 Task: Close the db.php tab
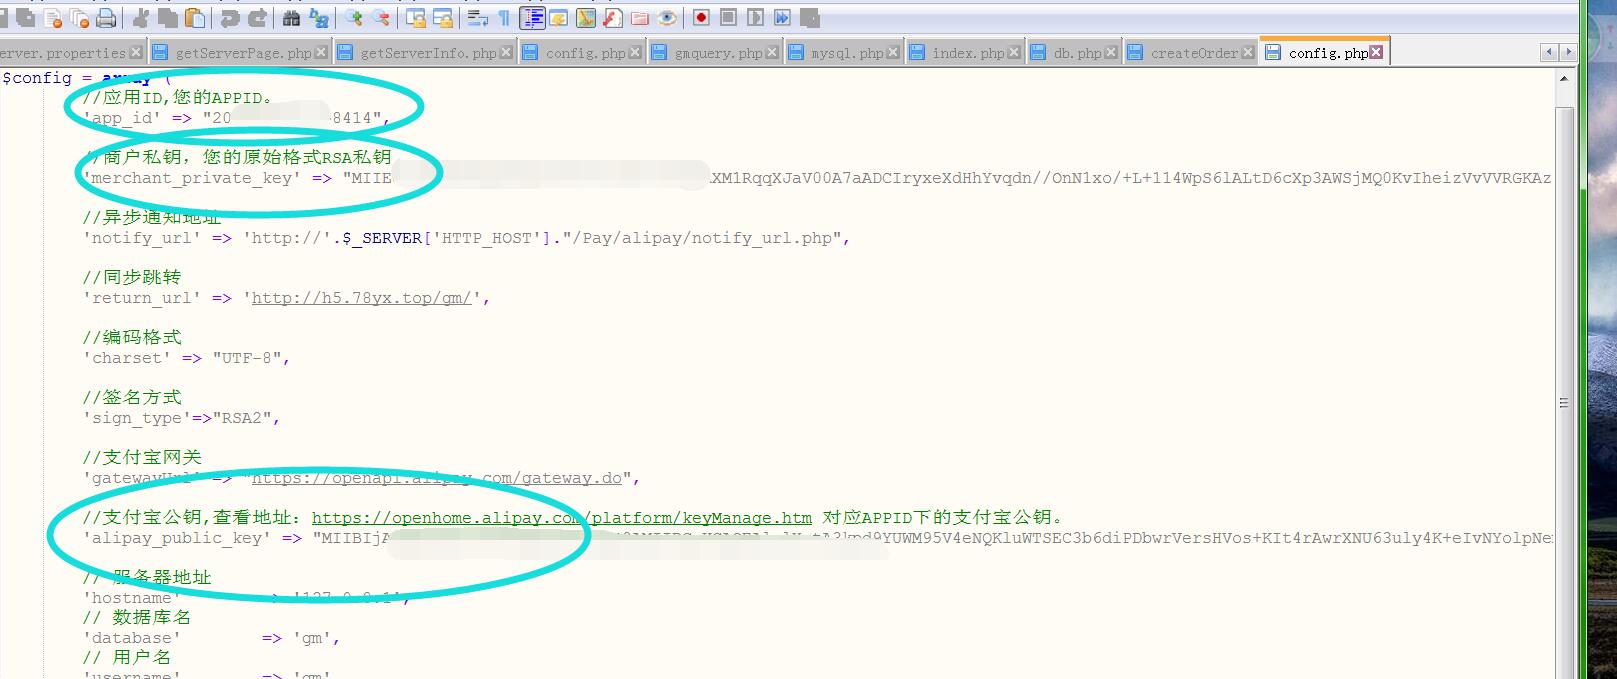[1111, 53]
